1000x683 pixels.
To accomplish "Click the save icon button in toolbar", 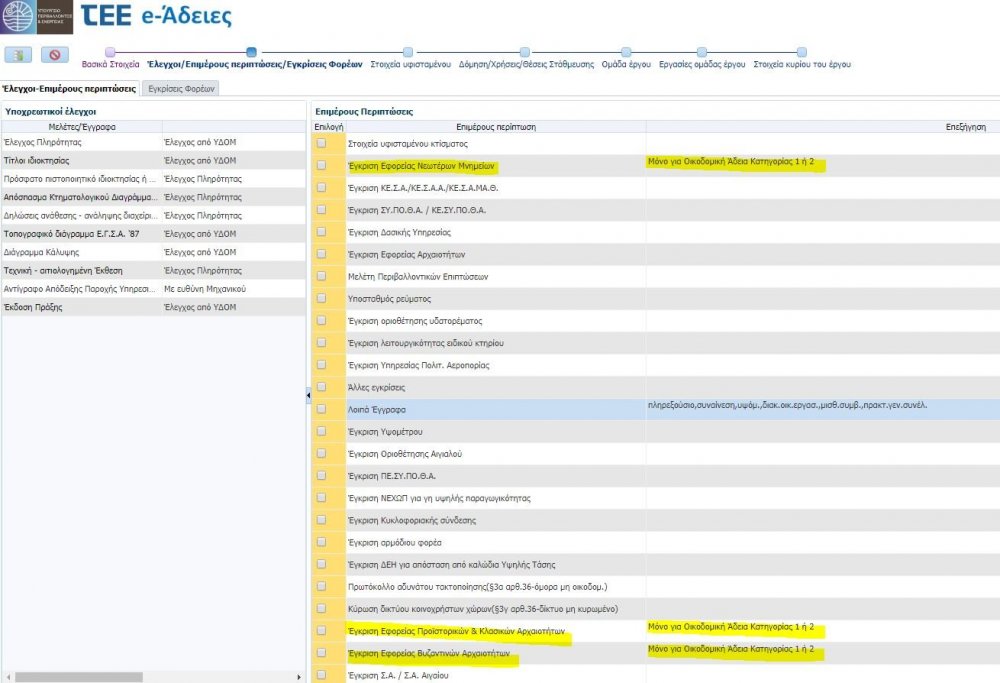I will tap(19, 56).
